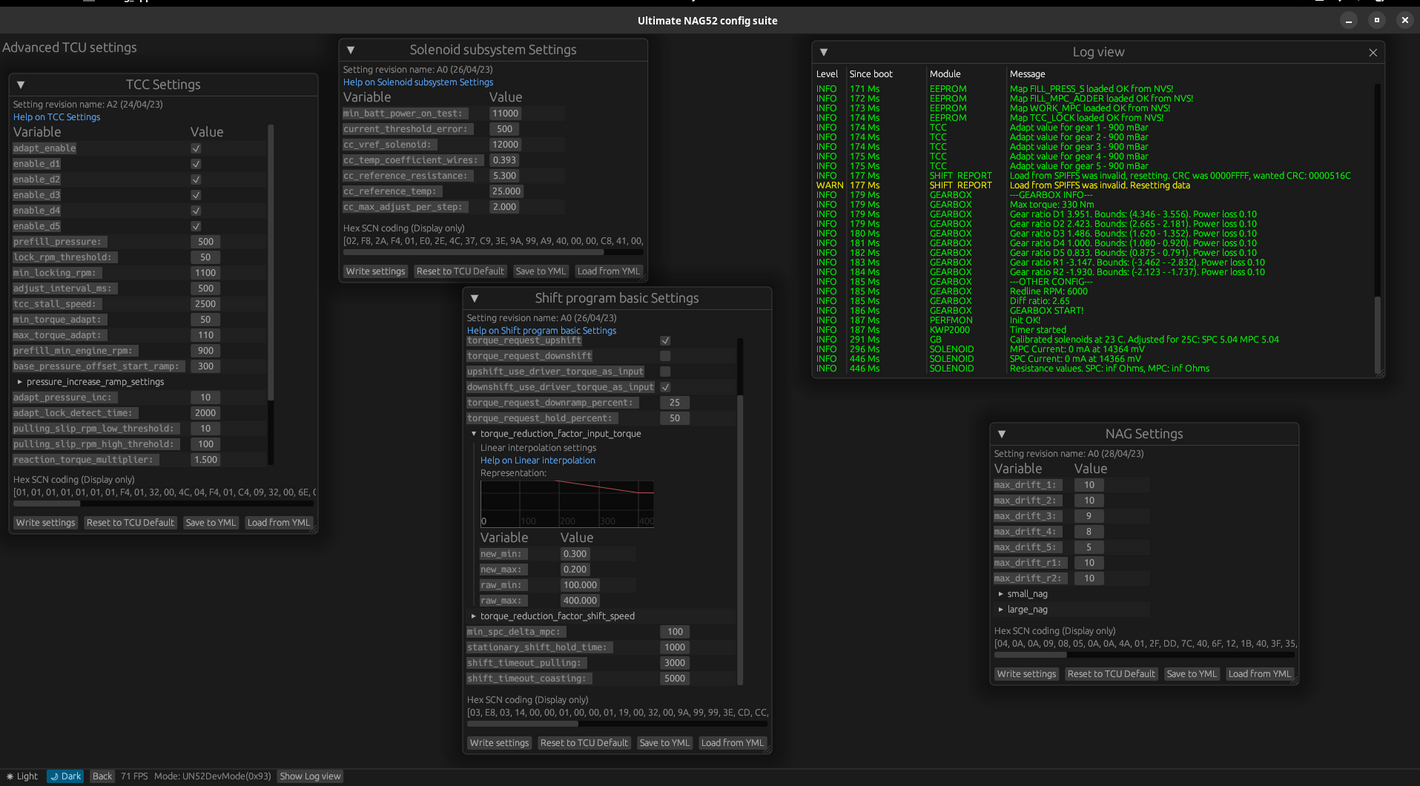Image resolution: width=1420 pixels, height=786 pixels.
Task: Reset Shift program to TCU Default
Action: pos(584,743)
